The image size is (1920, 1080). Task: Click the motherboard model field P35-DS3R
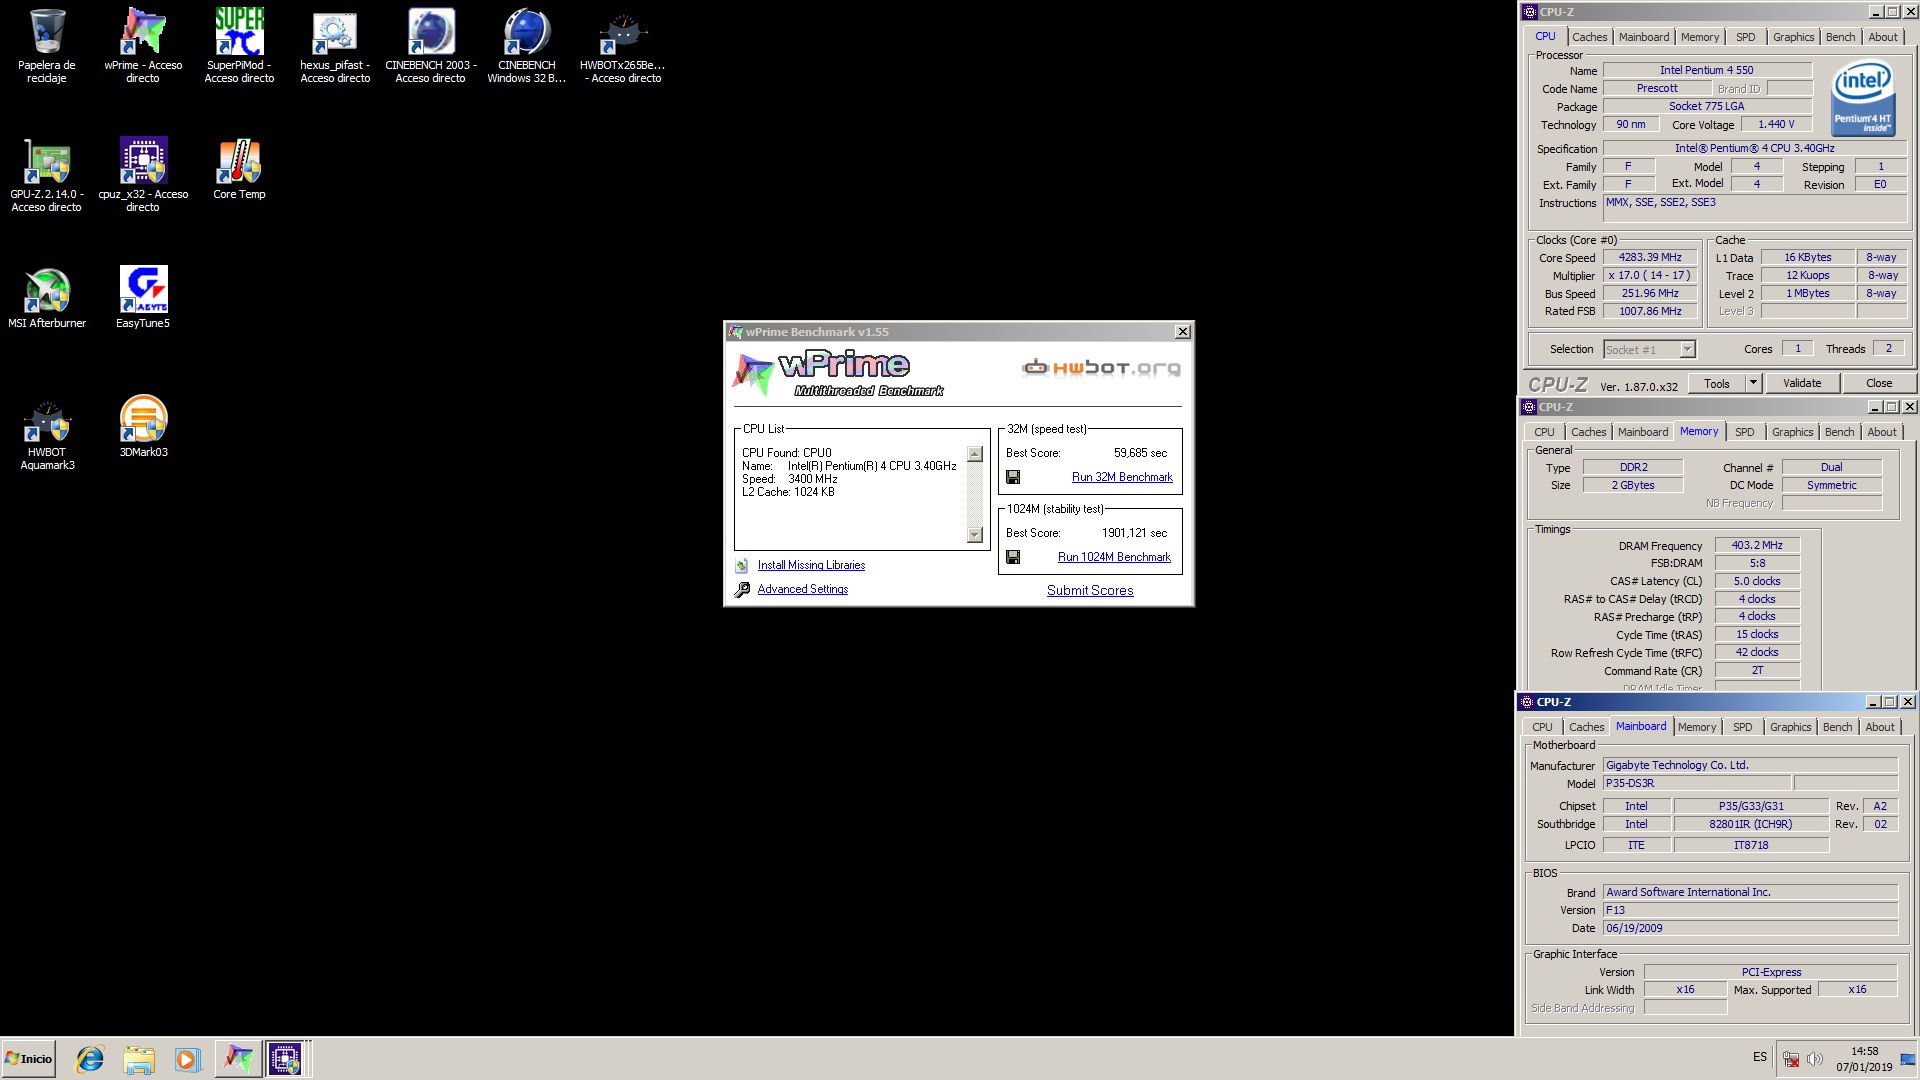click(1696, 783)
